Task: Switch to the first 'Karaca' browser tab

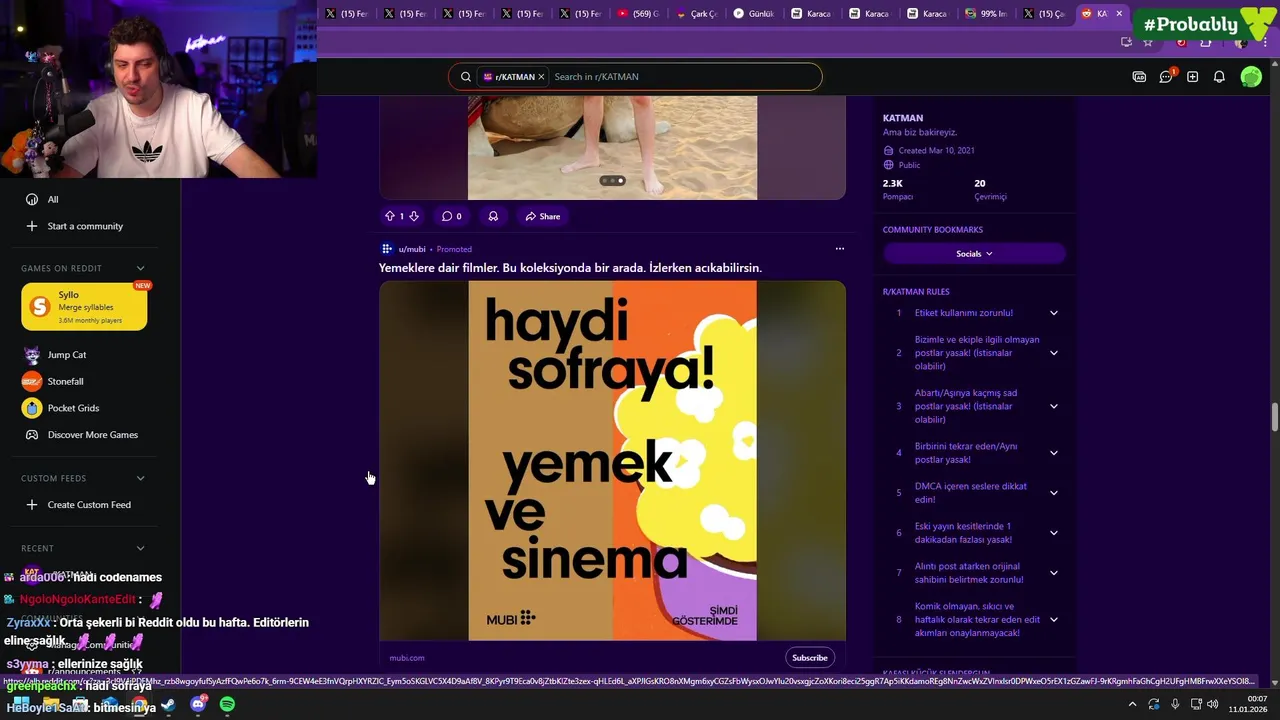Action: (x=812, y=14)
